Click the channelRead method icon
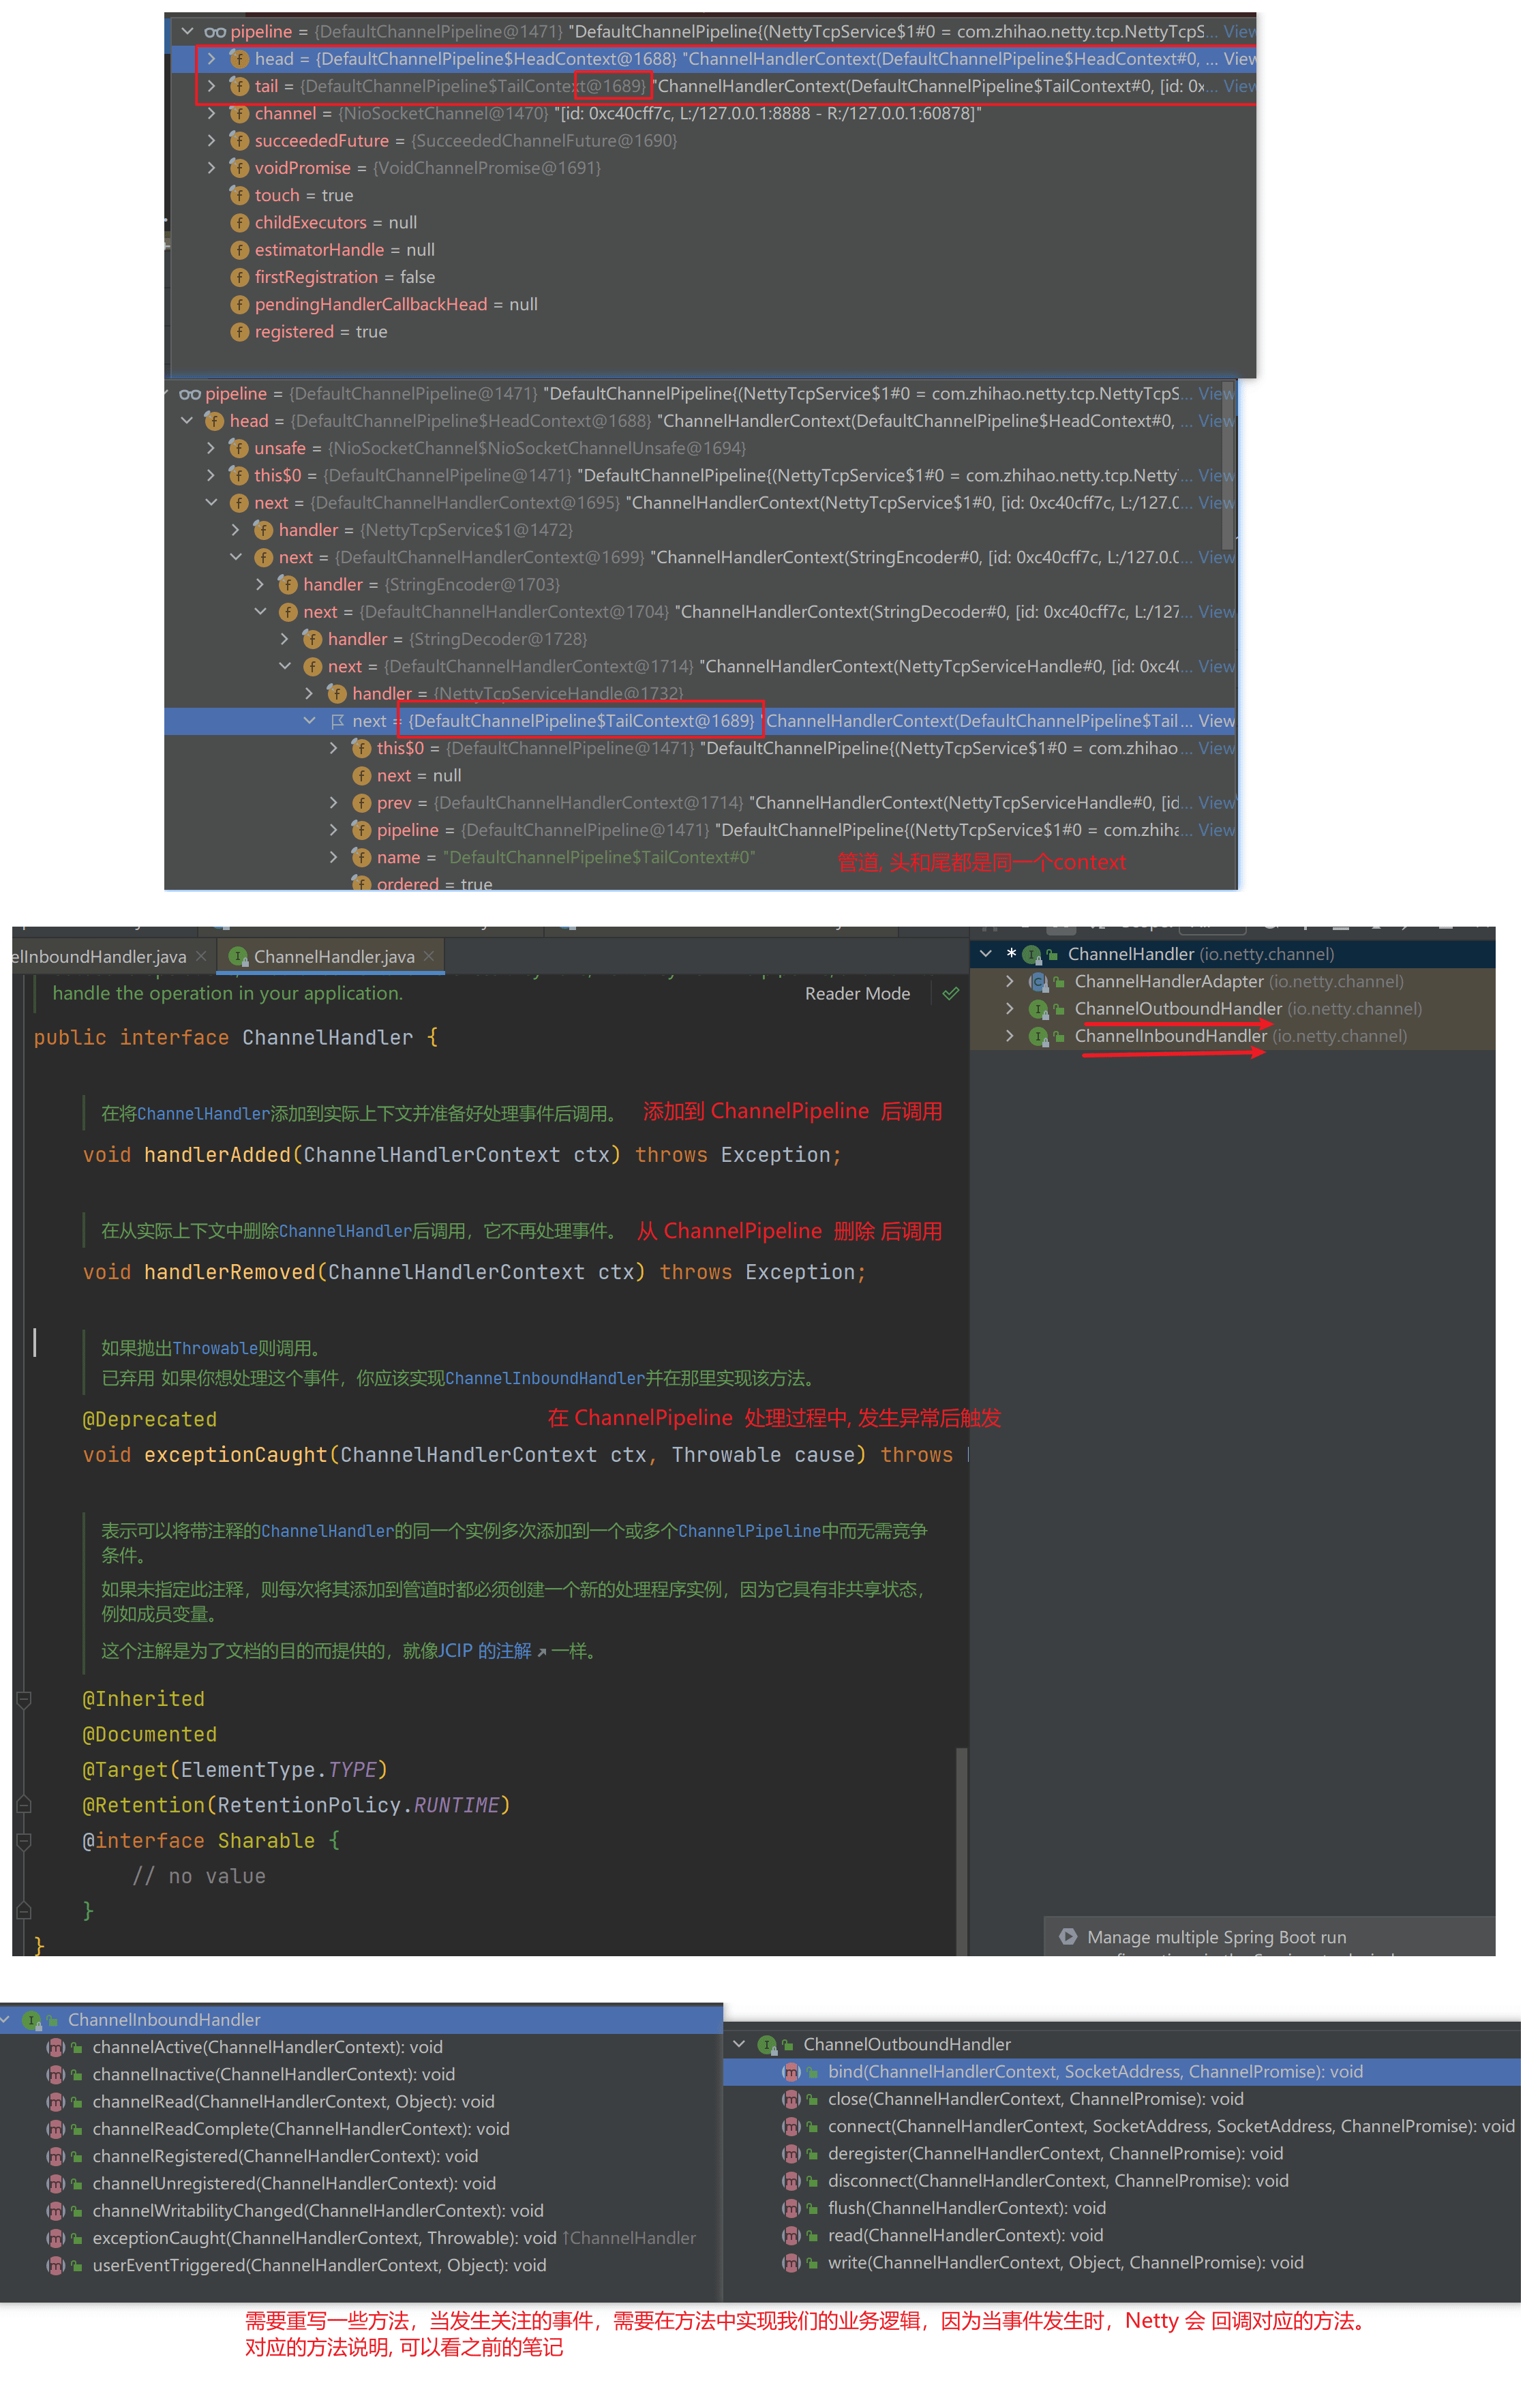This screenshot has width=1540, height=2381. 56,2101
